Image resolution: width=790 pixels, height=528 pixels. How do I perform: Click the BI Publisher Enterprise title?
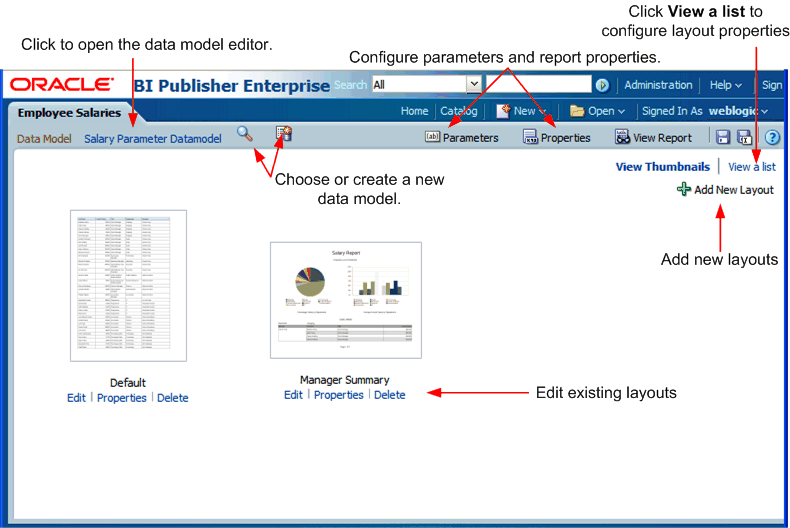coord(232,86)
